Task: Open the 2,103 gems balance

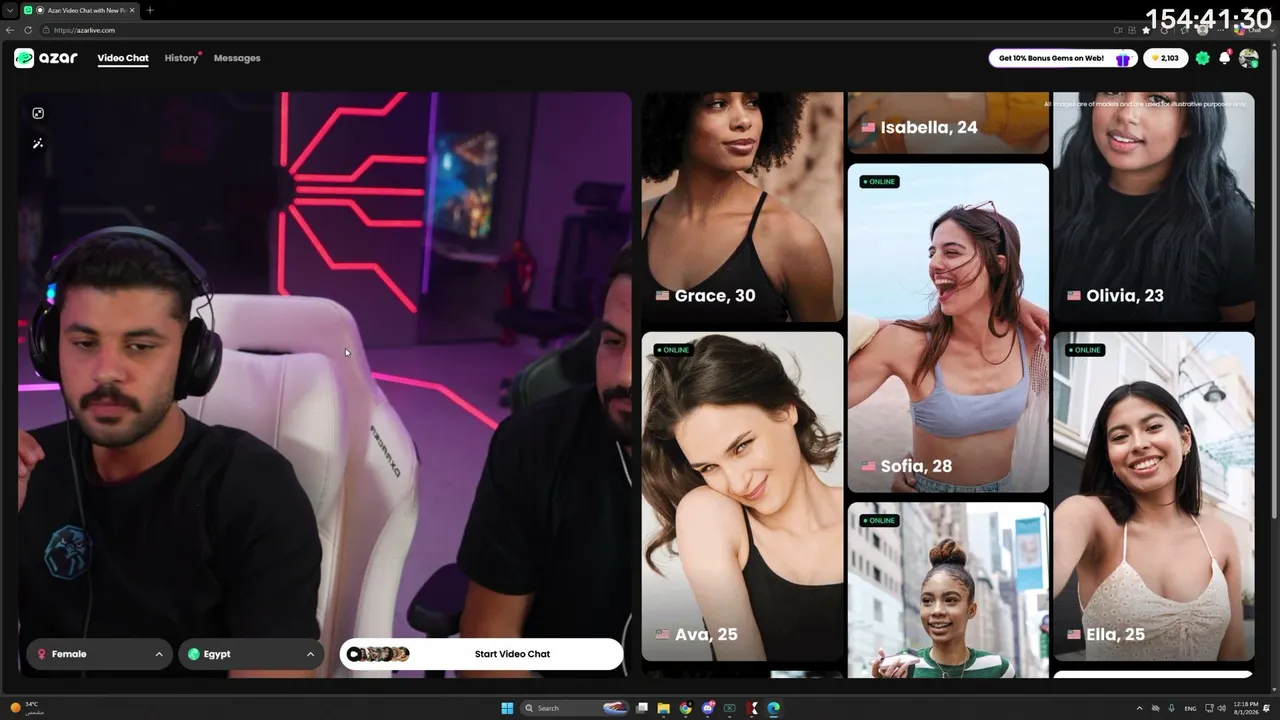Action: [1166, 58]
